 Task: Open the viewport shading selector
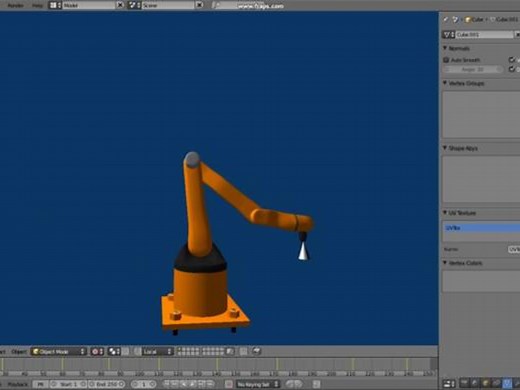click(x=97, y=352)
